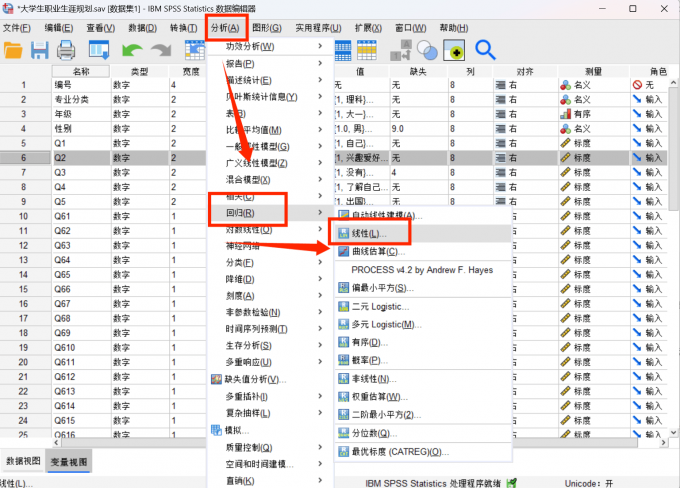This screenshot has height=488, width=680.
Task: Click the 测量 column header
Action: coord(594,72)
